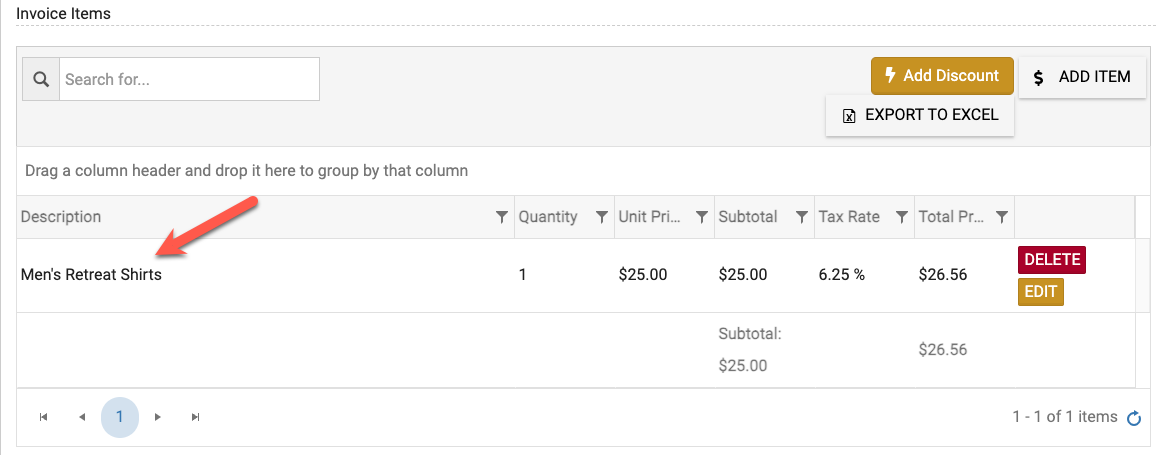Click the Add Discount button
Screen dimensions: 1166x455
(x=942, y=76)
